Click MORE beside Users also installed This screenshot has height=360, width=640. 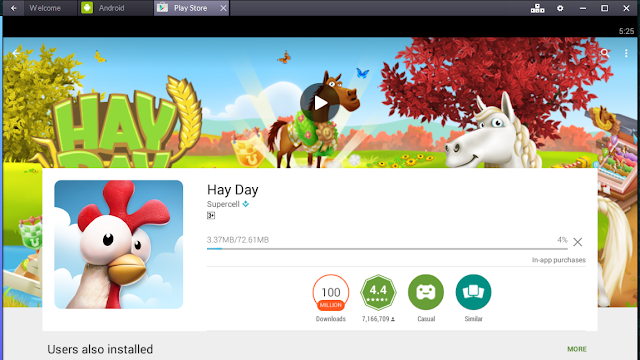click(x=577, y=349)
